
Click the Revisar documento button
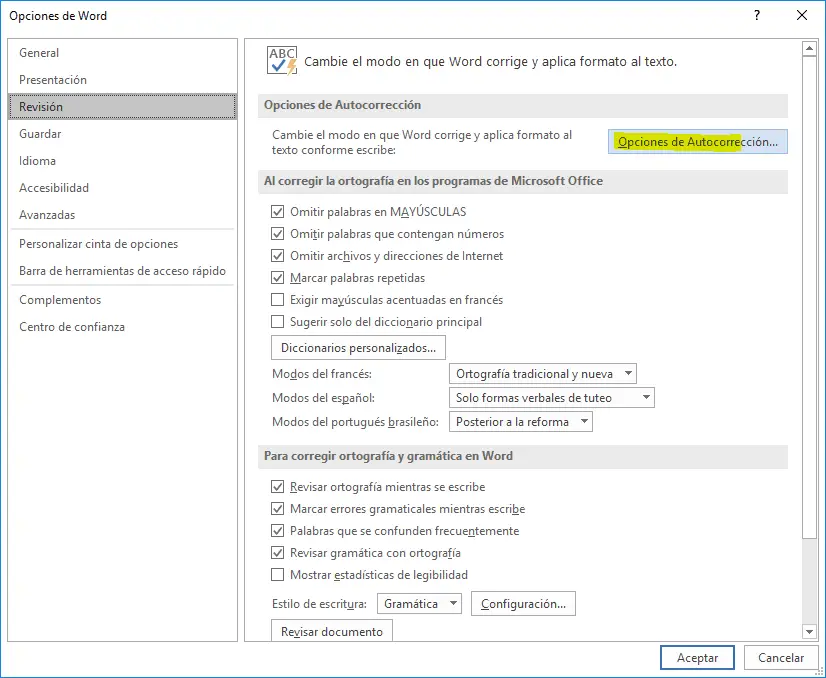(332, 631)
